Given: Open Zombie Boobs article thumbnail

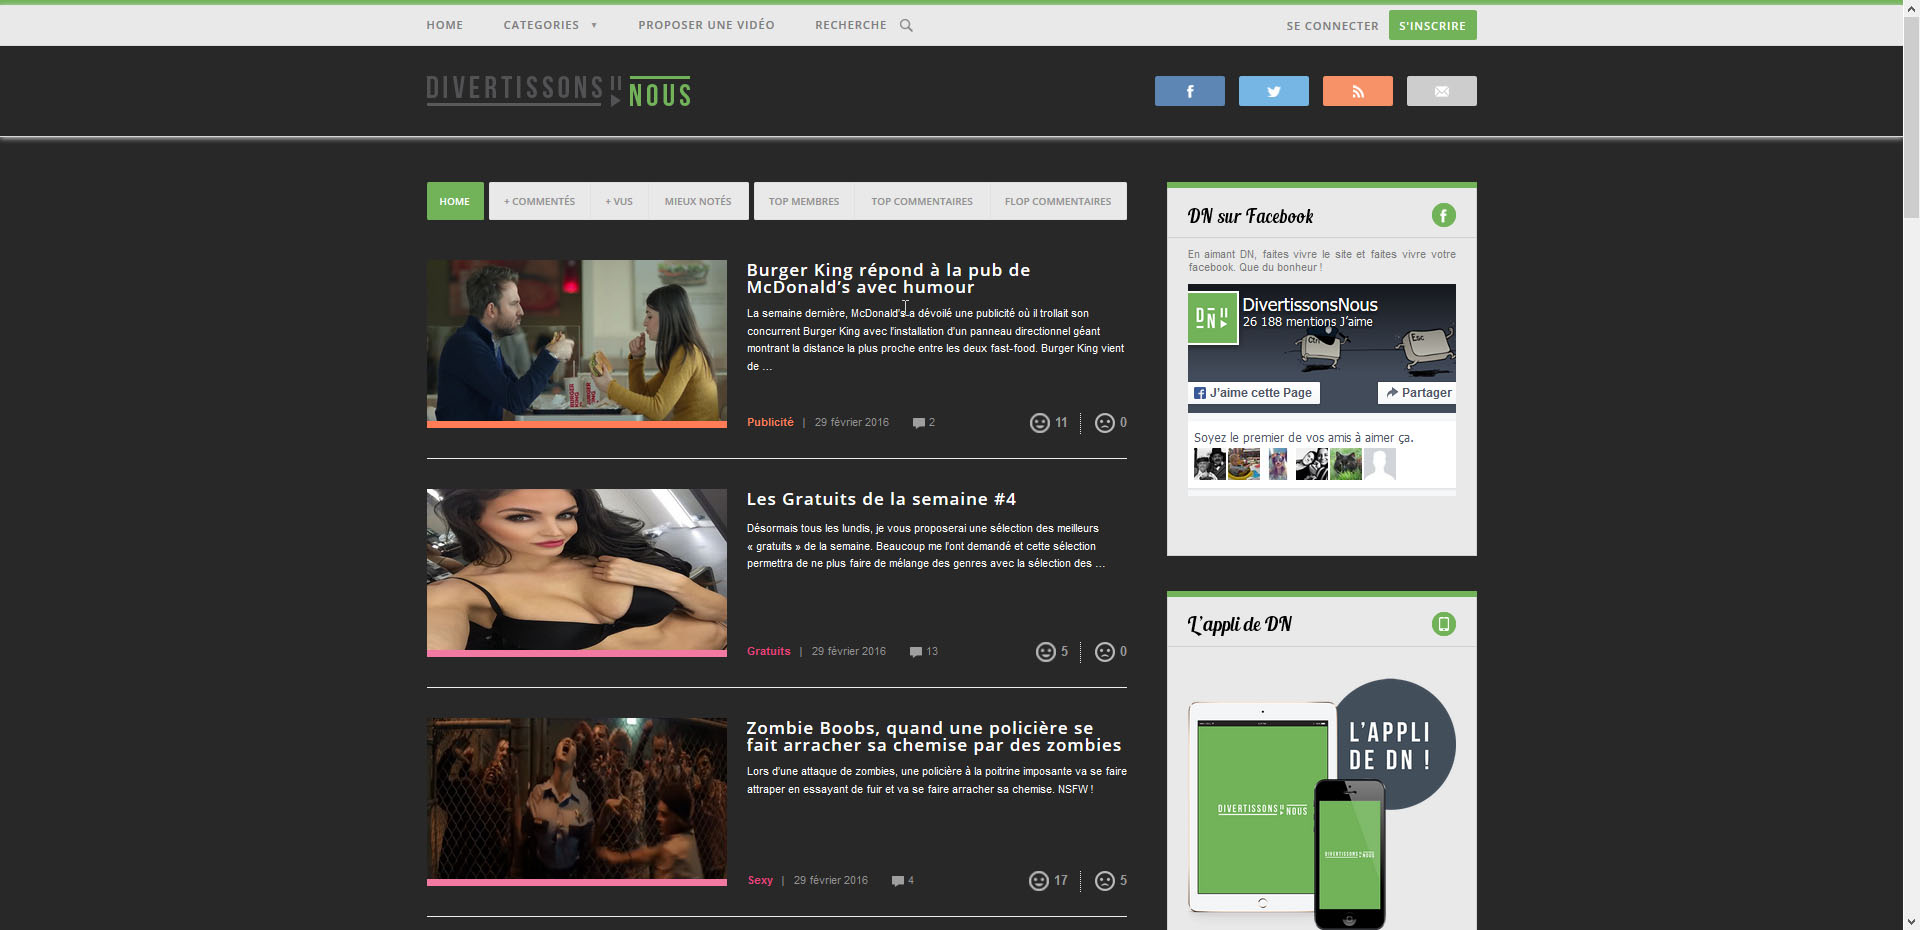Looking at the screenshot, I should click(577, 800).
